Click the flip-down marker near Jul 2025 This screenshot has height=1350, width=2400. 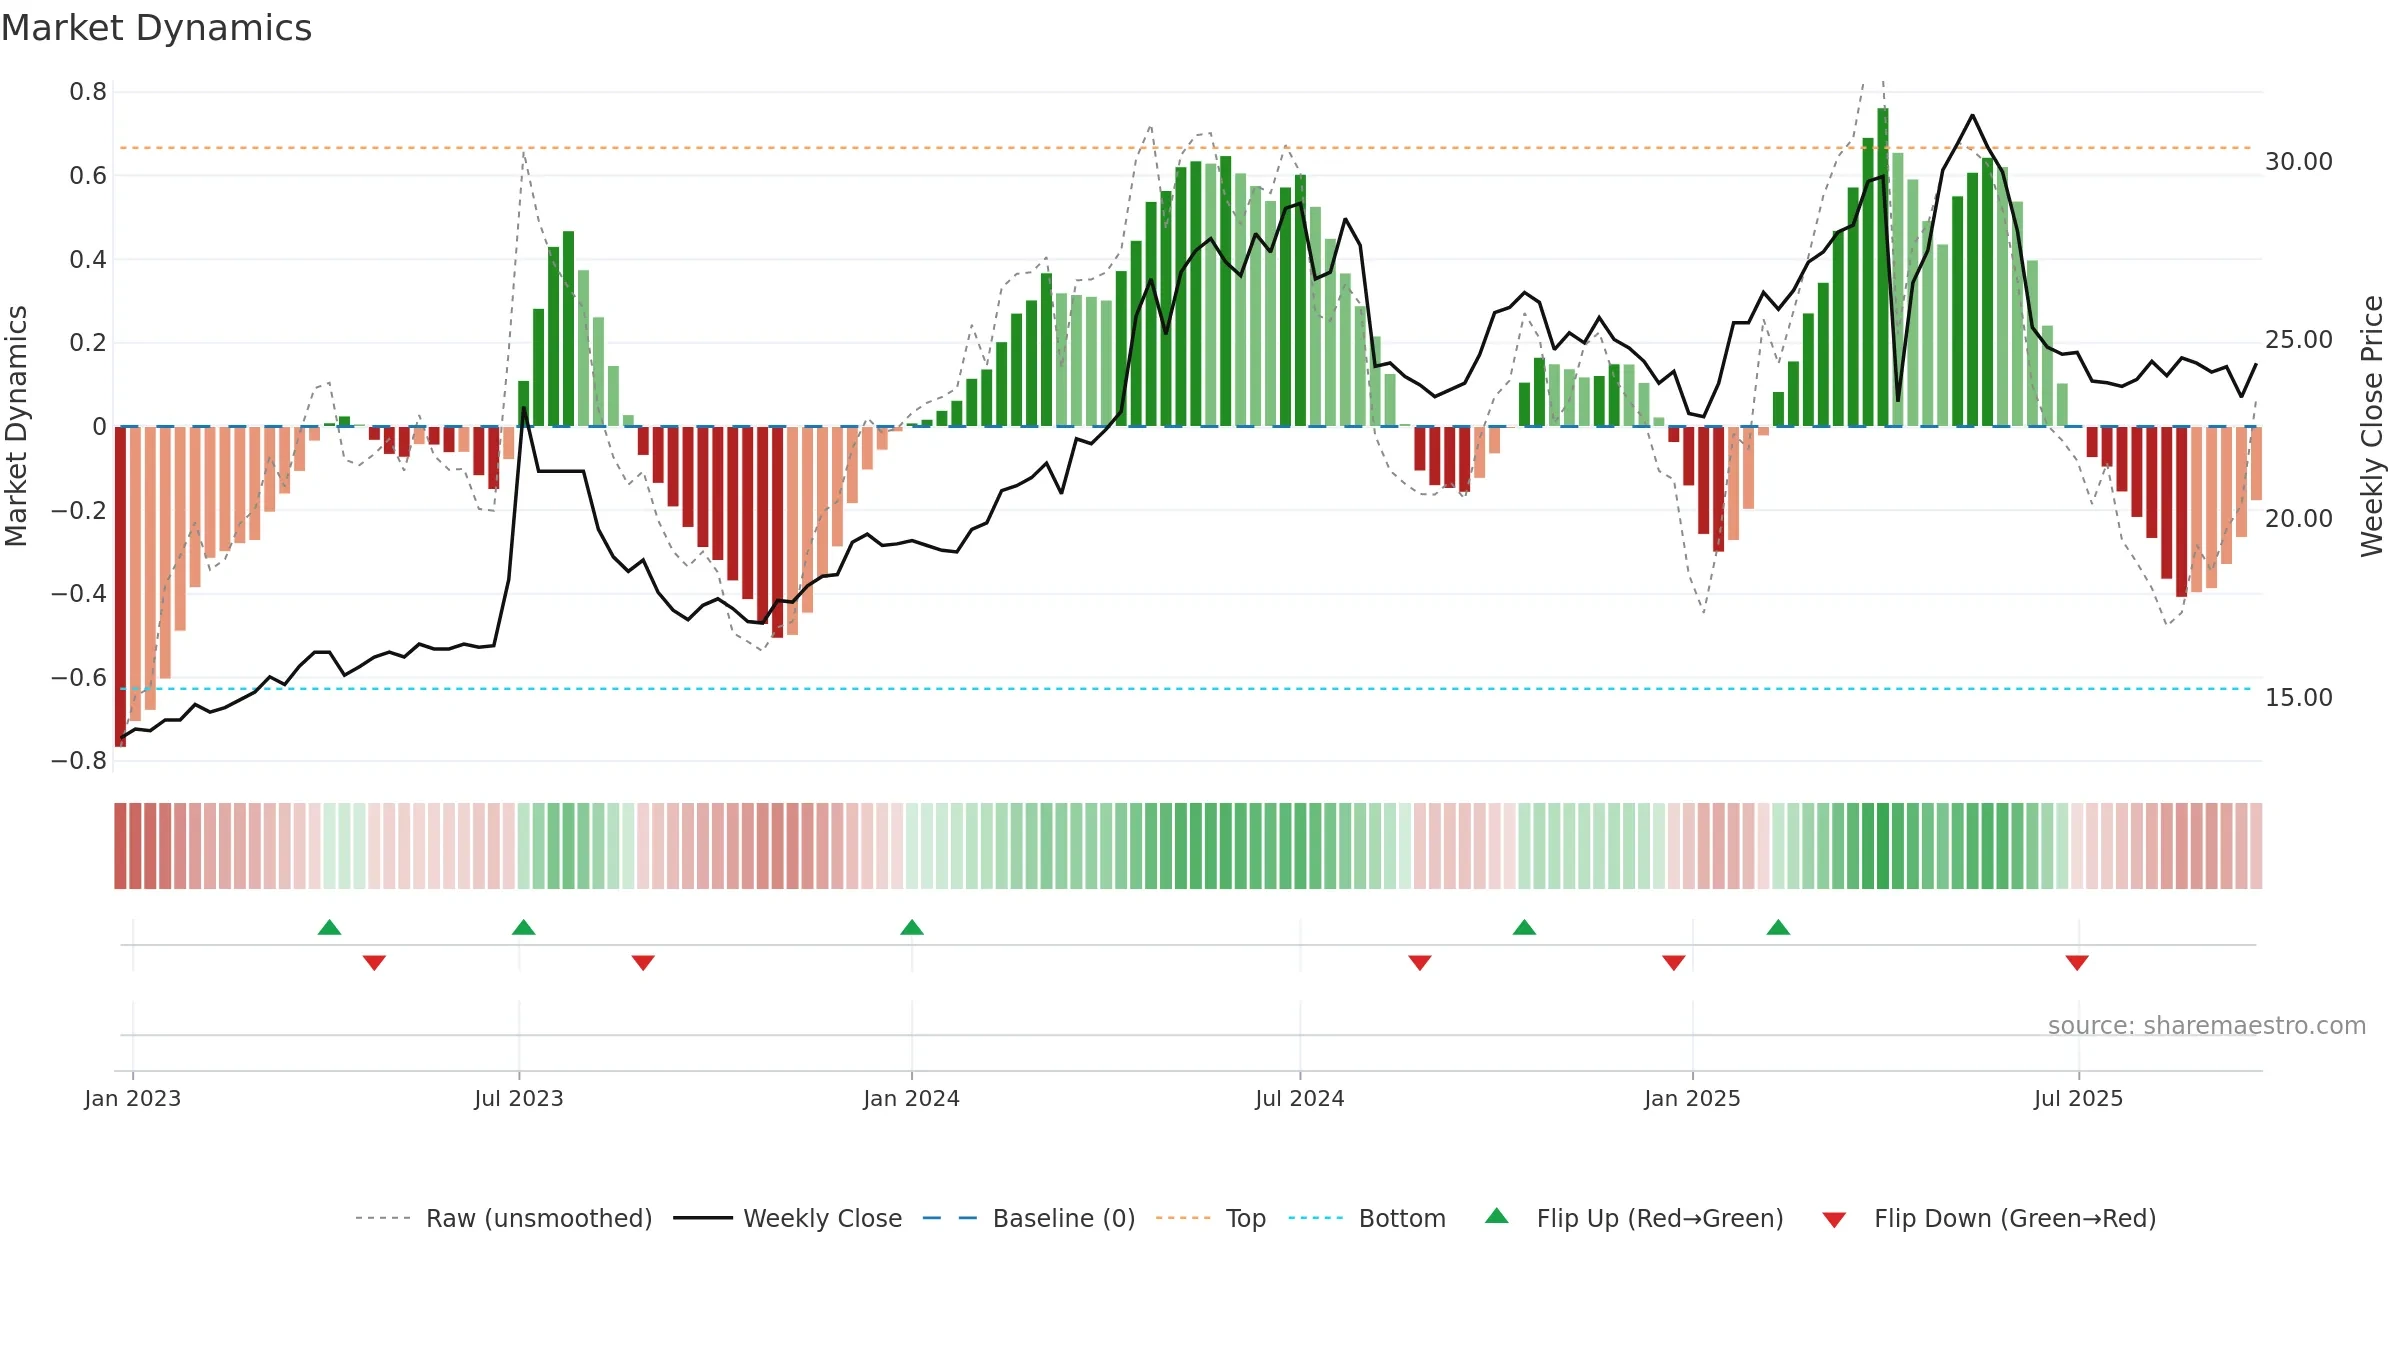pyautogui.click(x=2077, y=963)
